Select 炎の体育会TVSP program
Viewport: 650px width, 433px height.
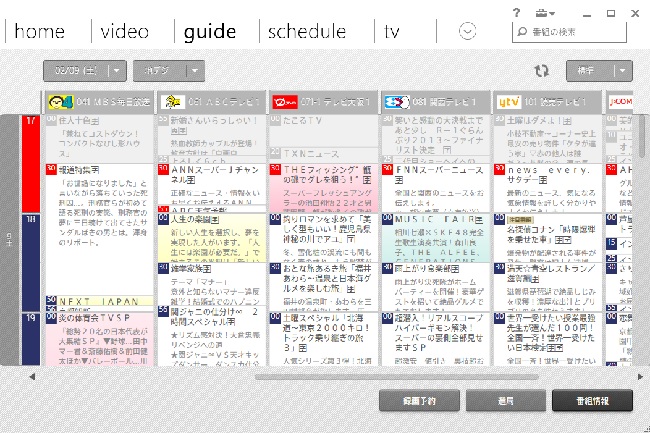pos(99,339)
